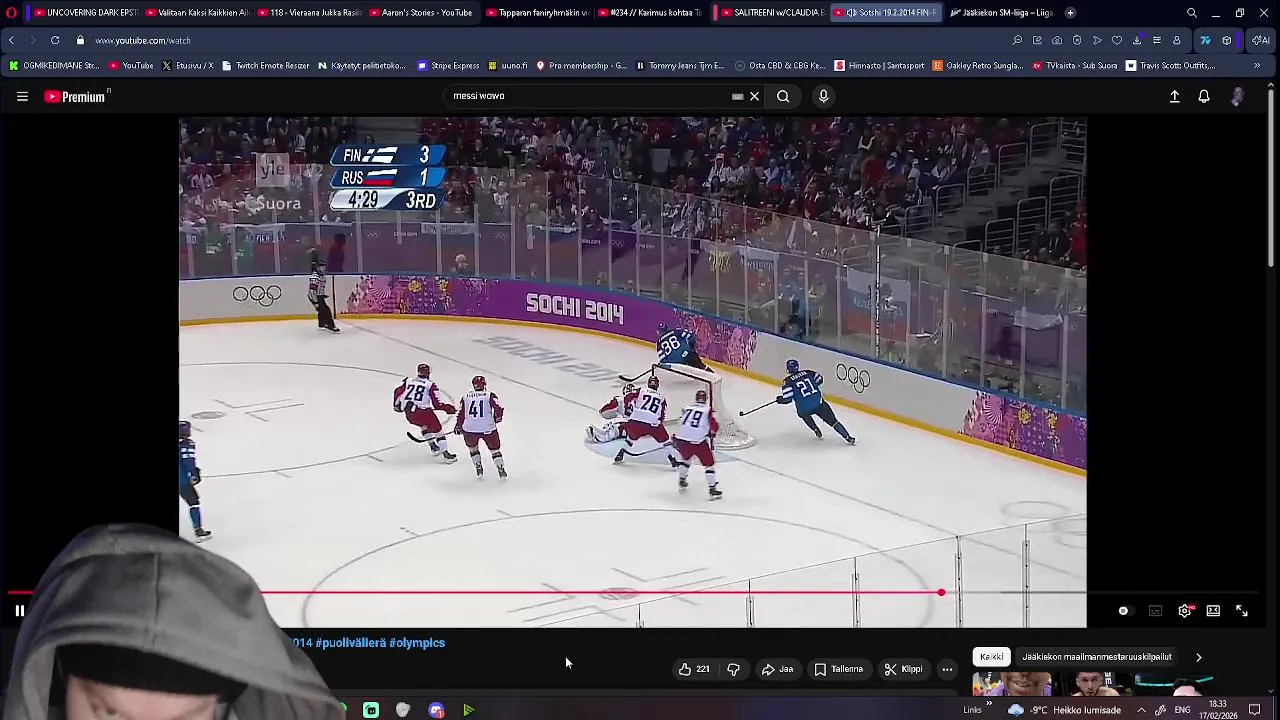Go back with browser back arrow
This screenshot has width=1280, height=720.
coord(11,40)
